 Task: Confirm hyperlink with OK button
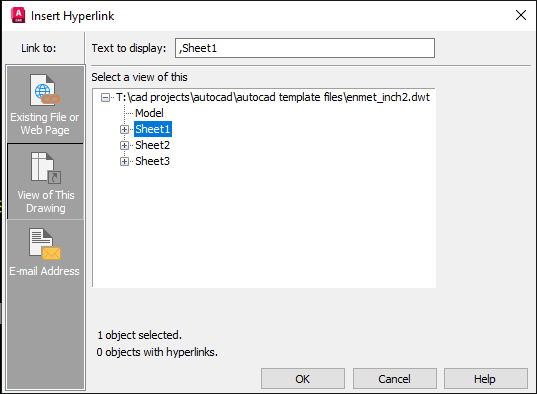click(303, 379)
